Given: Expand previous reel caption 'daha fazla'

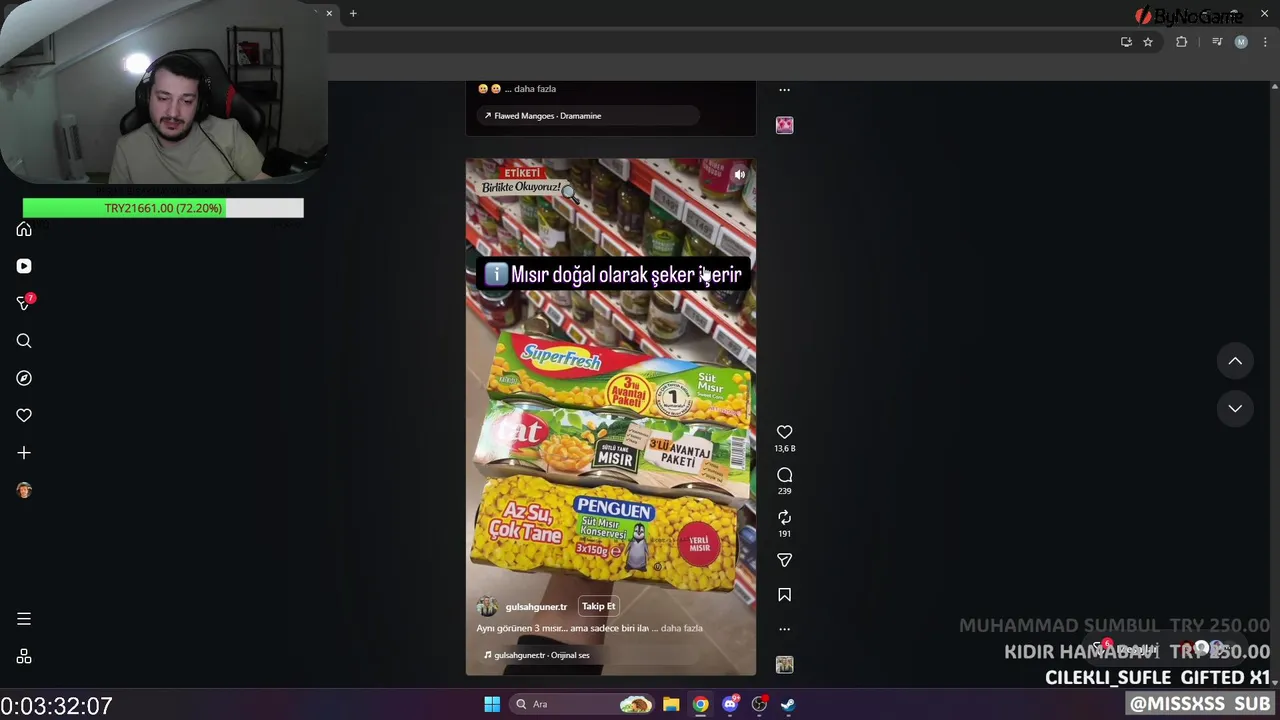Looking at the screenshot, I should (x=535, y=89).
